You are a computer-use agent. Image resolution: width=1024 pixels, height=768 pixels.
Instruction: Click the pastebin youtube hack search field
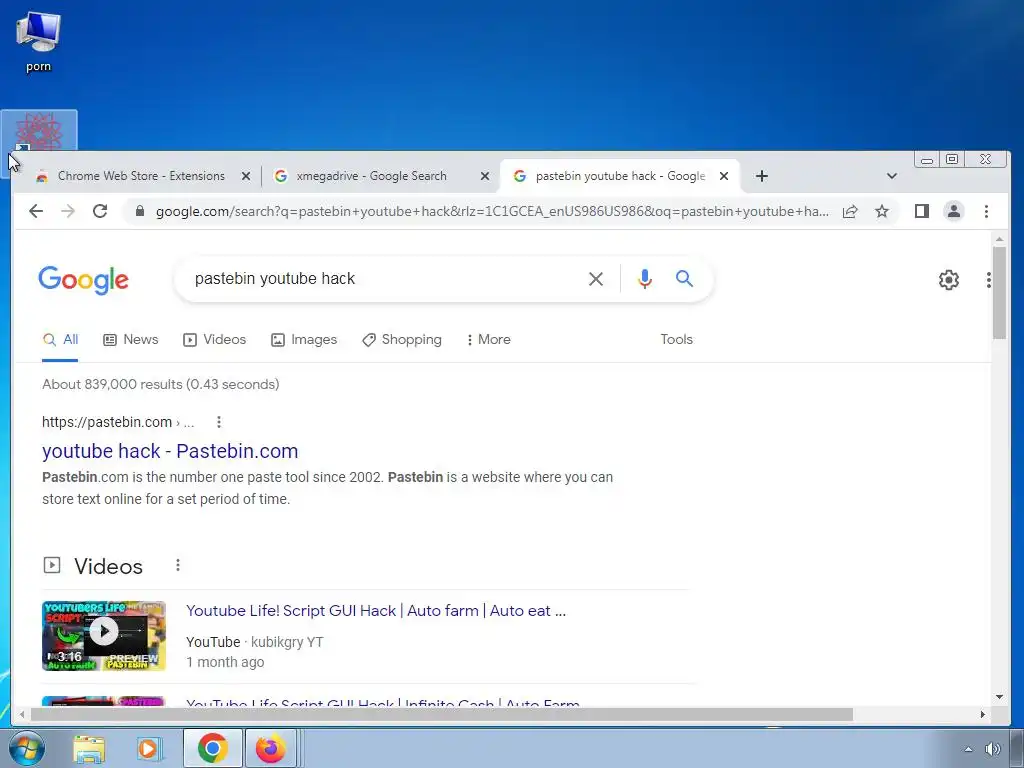pos(385,279)
